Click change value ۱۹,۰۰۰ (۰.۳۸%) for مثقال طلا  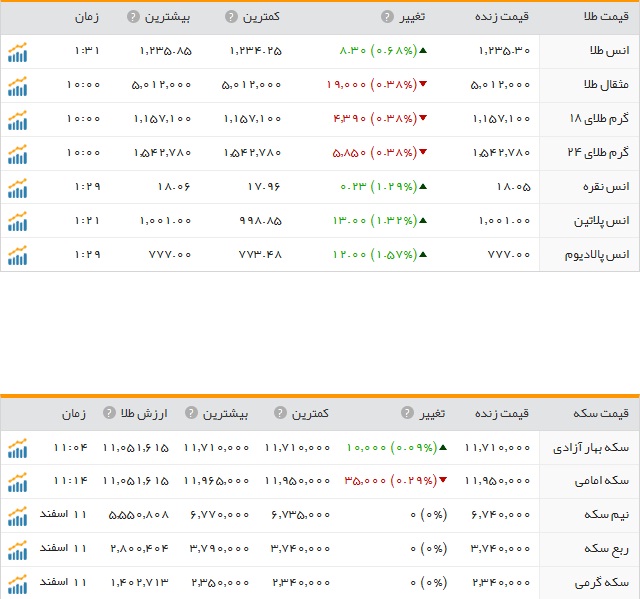371,84
